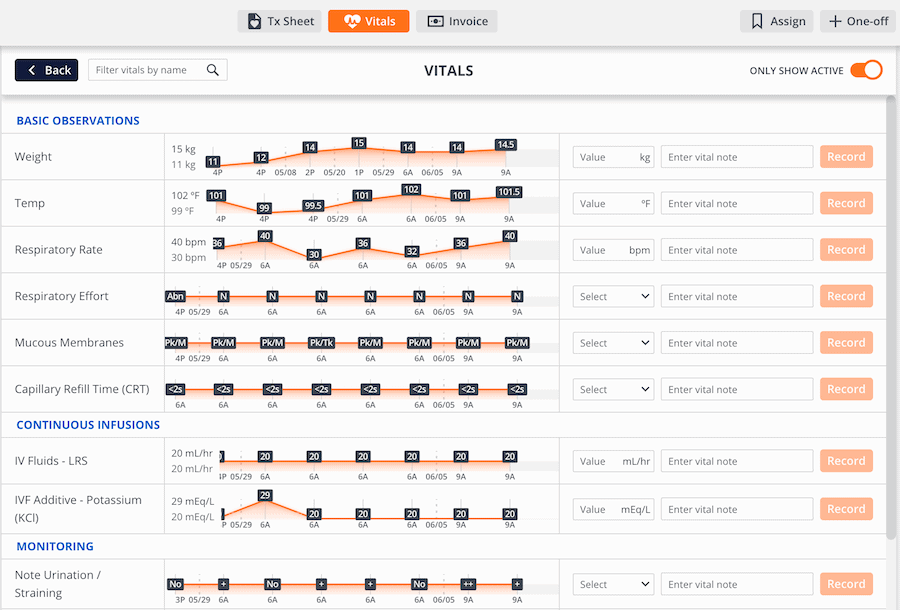Open the Respiratory Effort select dropdown
The image size is (900, 610).
[613, 296]
